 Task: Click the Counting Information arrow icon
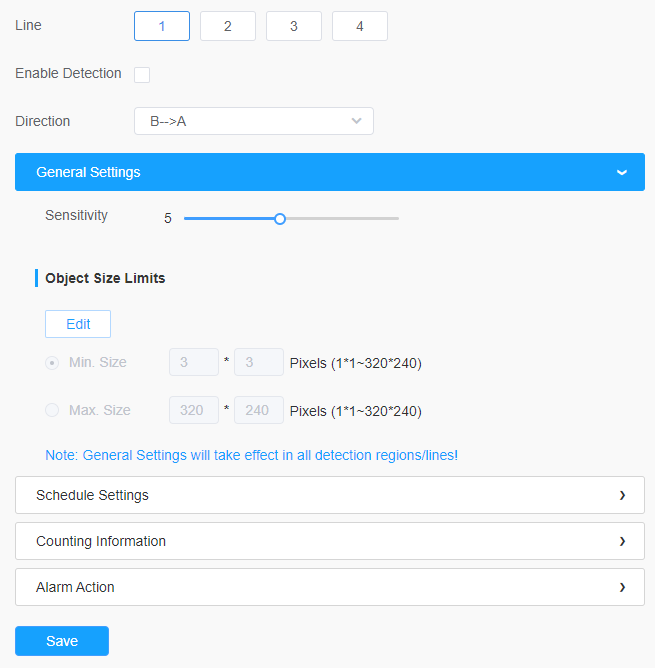(622, 541)
